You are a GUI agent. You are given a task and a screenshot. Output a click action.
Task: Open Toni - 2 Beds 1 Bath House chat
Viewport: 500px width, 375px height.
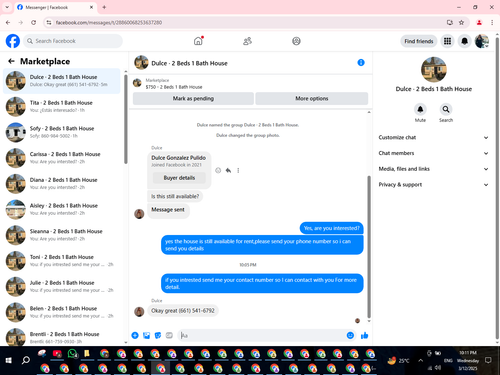(62, 261)
